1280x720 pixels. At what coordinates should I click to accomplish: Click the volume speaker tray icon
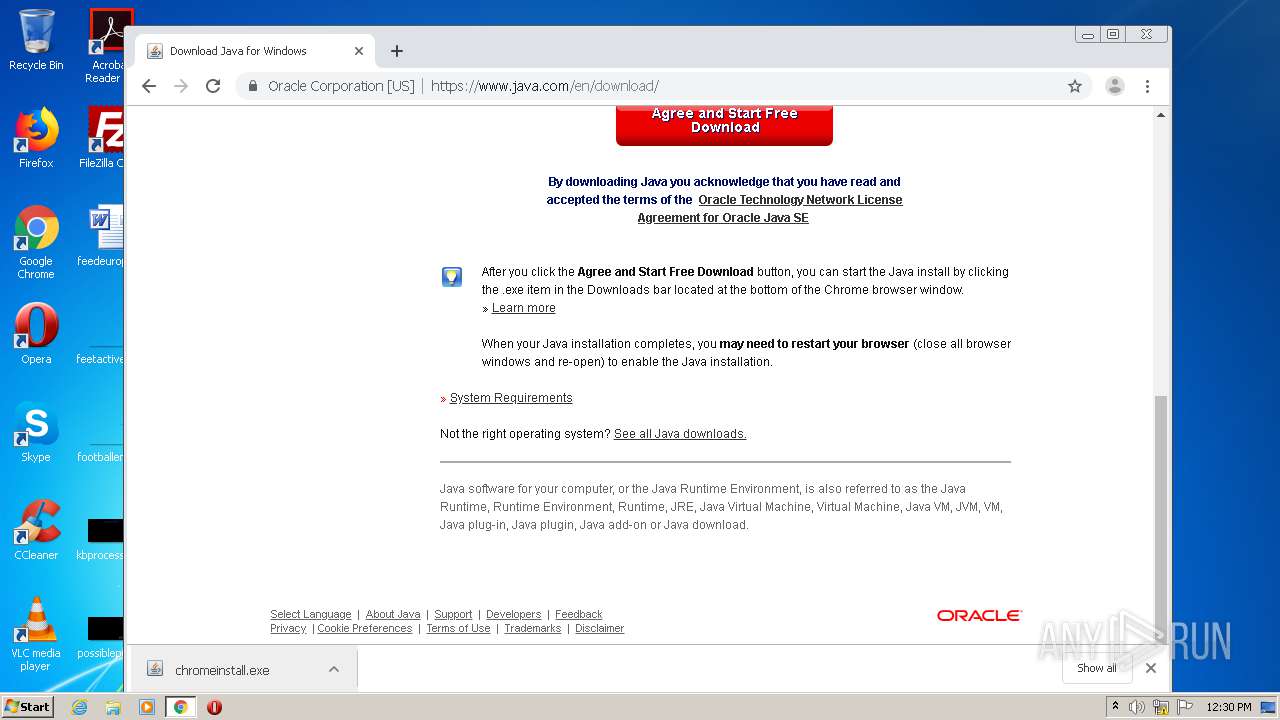(x=1137, y=707)
